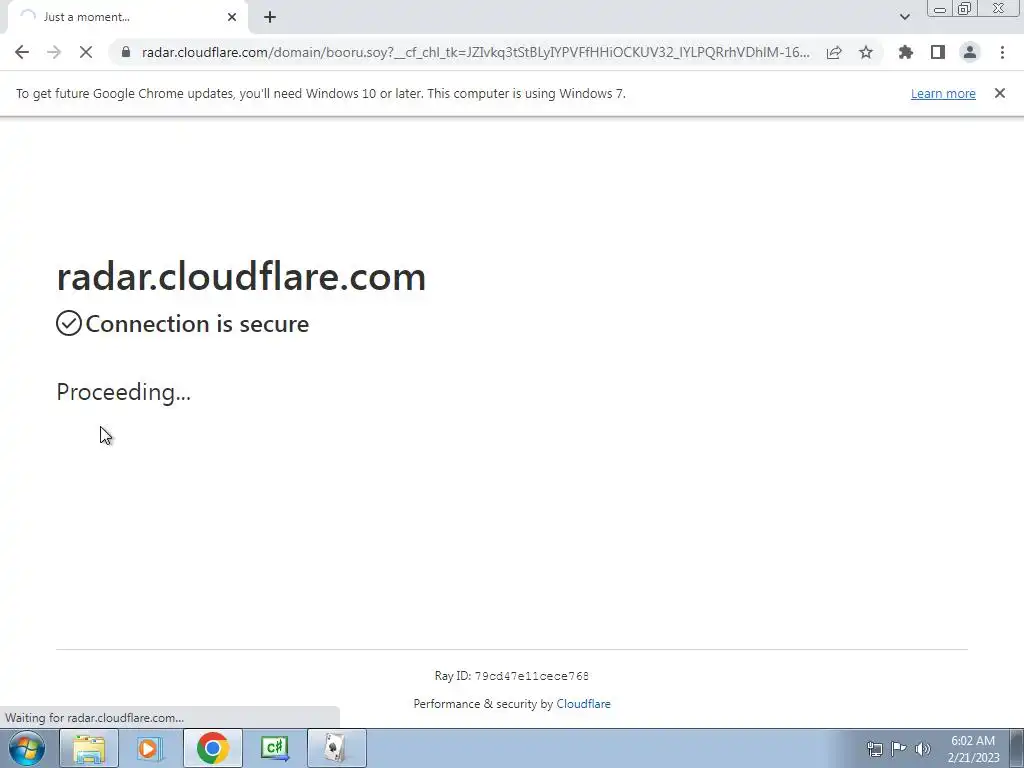This screenshot has width=1024, height=768.
Task: Select the 'Just a moment...' tab
Action: point(127,17)
